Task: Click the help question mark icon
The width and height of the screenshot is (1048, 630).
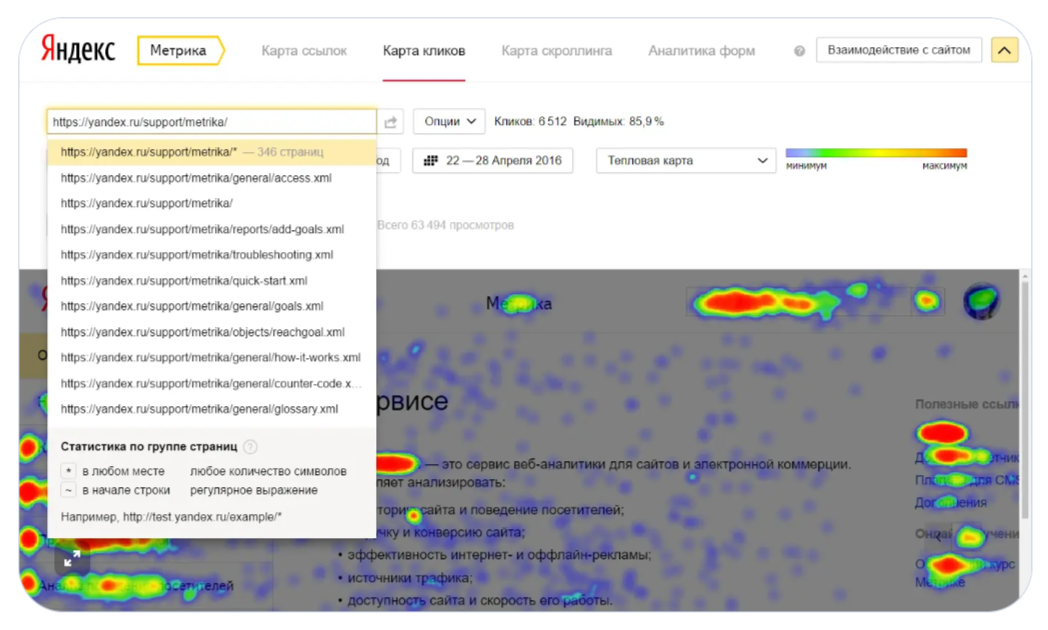Action: click(799, 51)
